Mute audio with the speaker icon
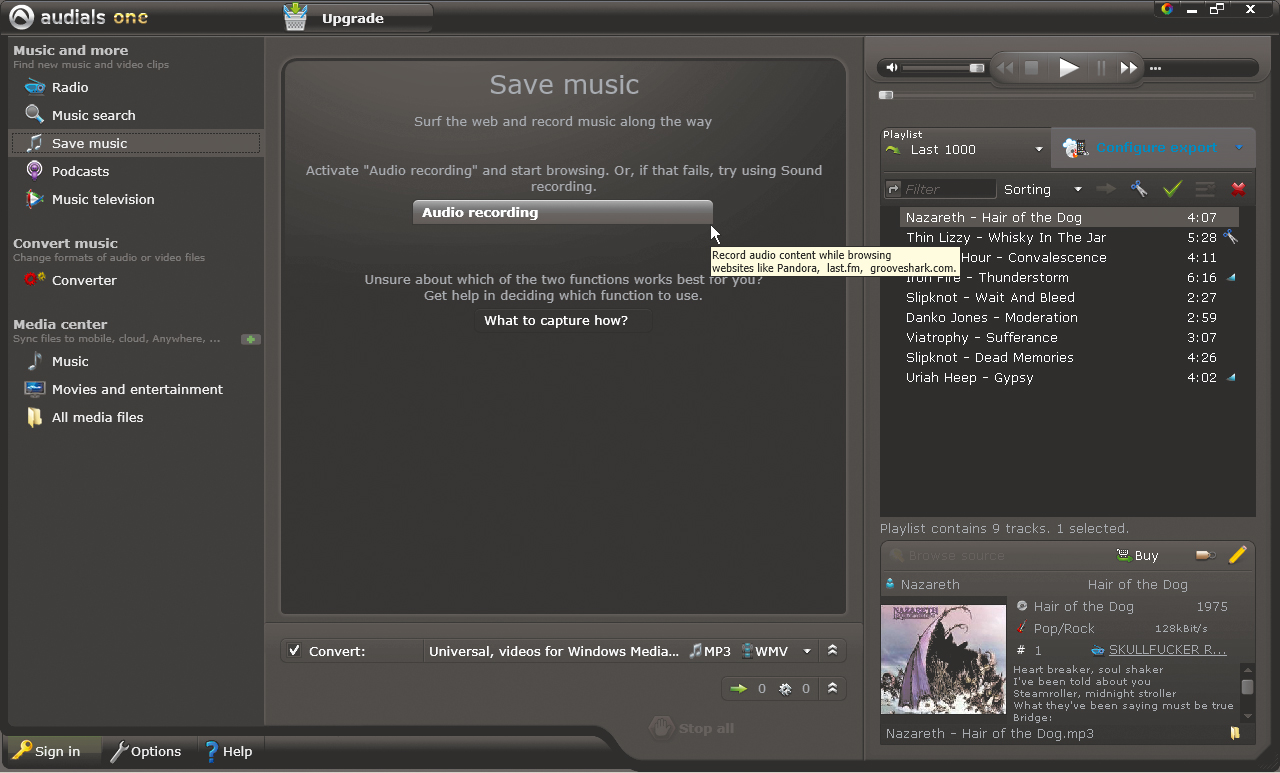This screenshot has width=1280, height=773. click(892, 68)
